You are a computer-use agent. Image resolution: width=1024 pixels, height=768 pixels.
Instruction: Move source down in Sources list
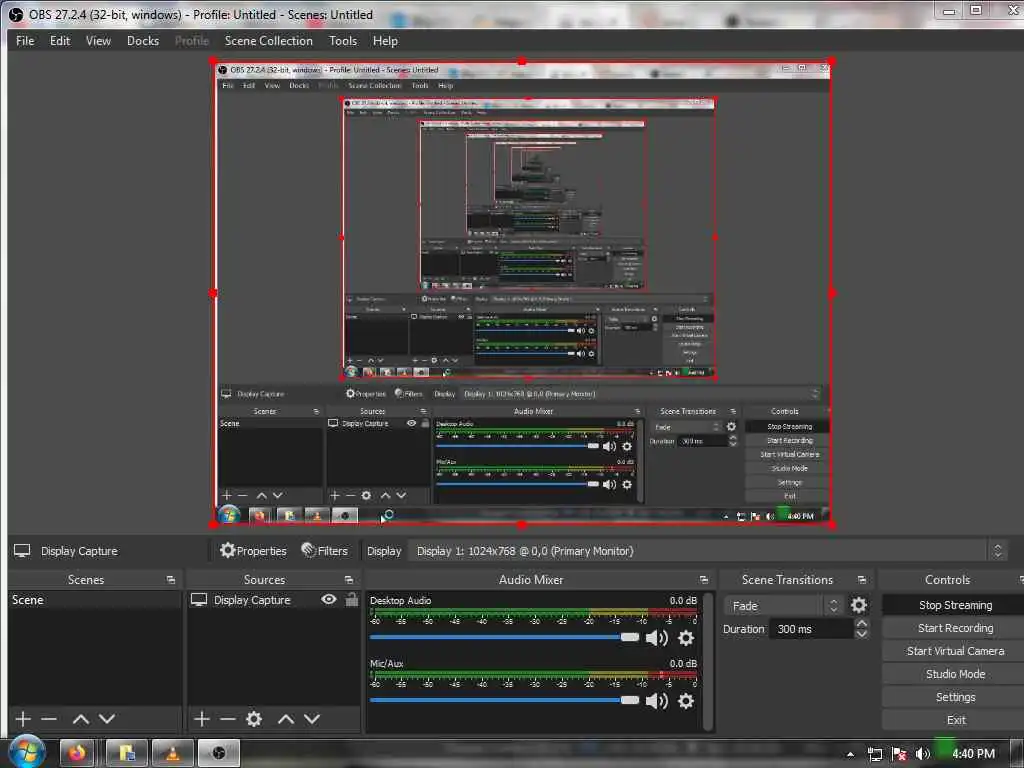(x=312, y=718)
